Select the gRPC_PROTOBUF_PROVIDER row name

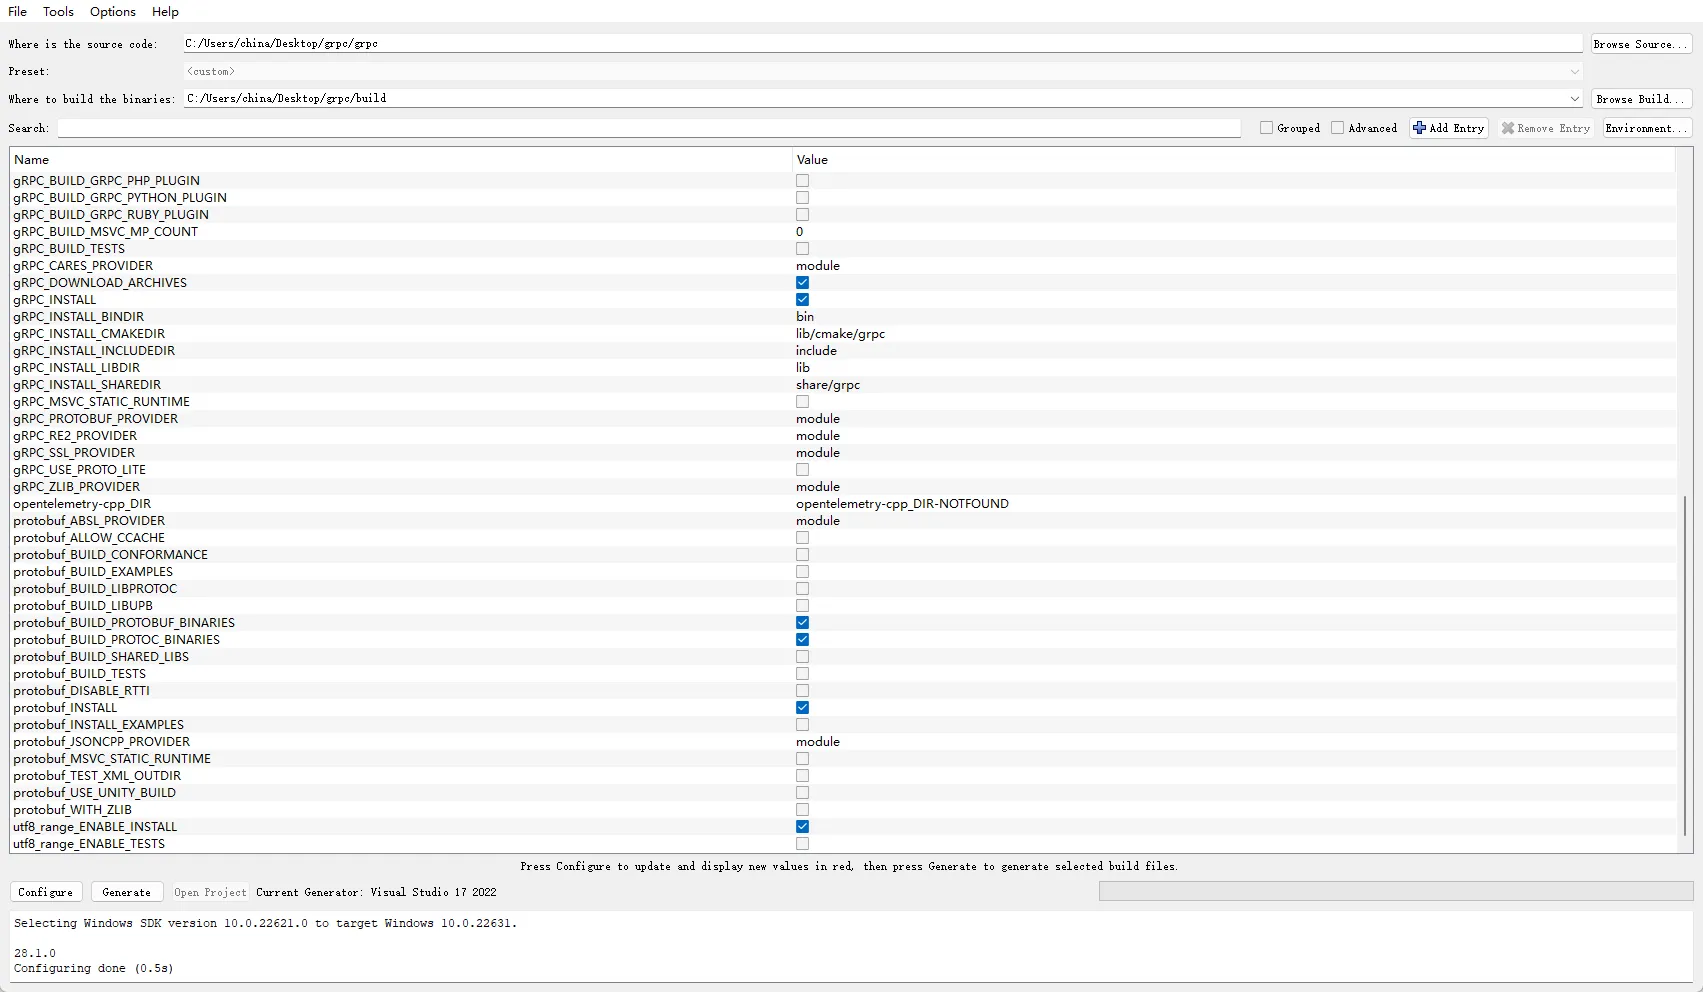click(96, 419)
